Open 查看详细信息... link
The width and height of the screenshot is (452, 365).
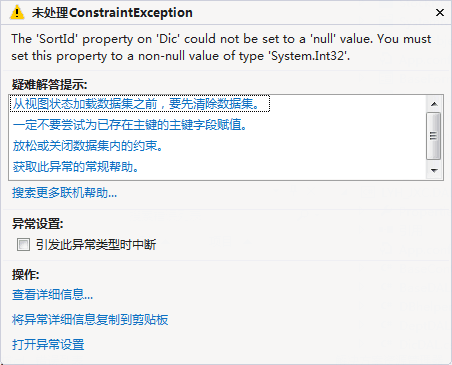(52, 295)
